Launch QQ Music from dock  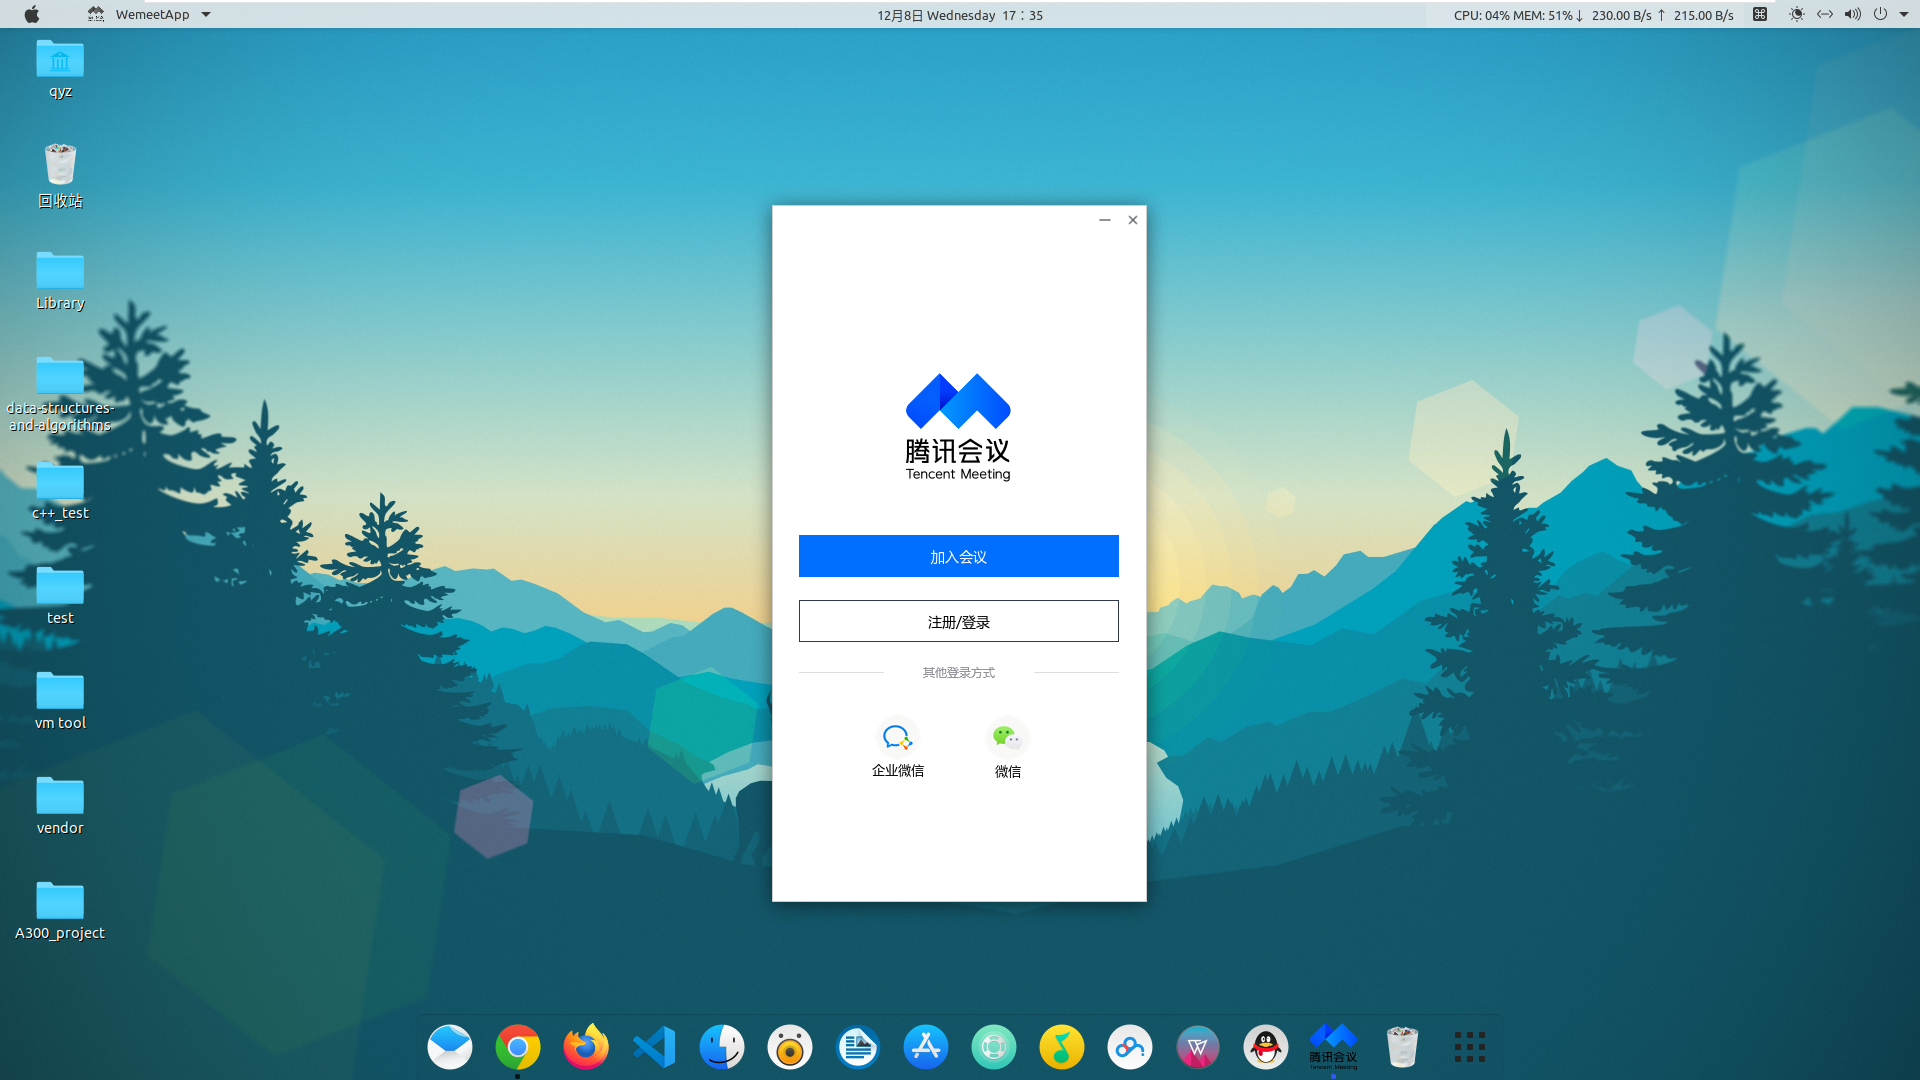tap(1062, 1047)
